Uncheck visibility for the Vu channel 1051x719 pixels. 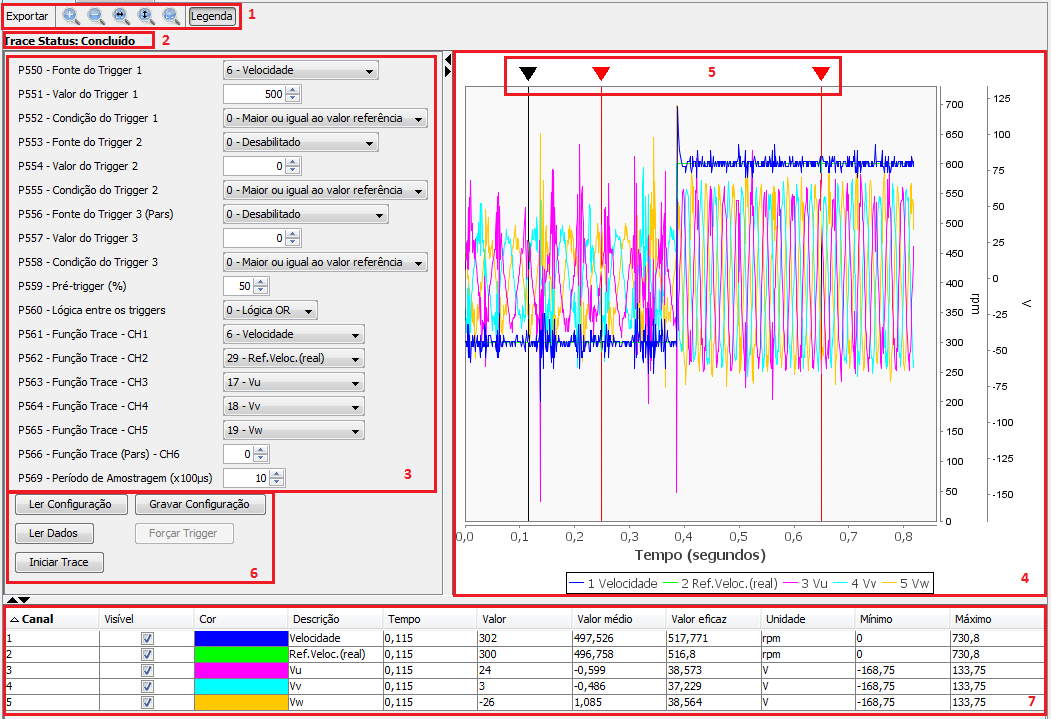coord(147,670)
